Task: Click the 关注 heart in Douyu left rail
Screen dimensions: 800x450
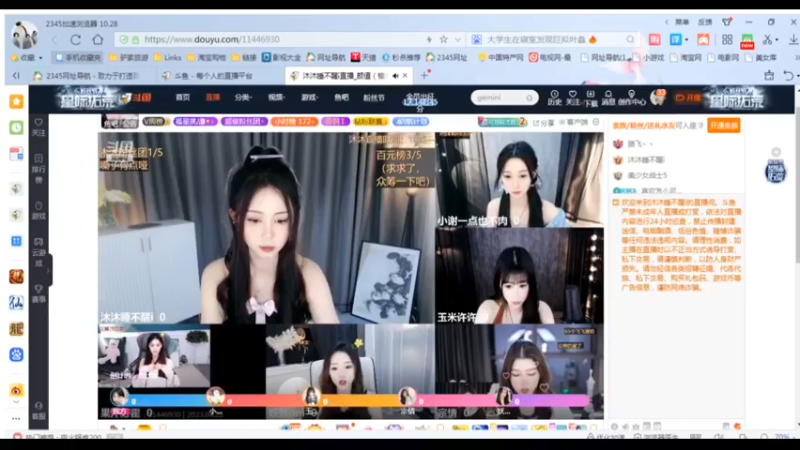Action: [38, 127]
